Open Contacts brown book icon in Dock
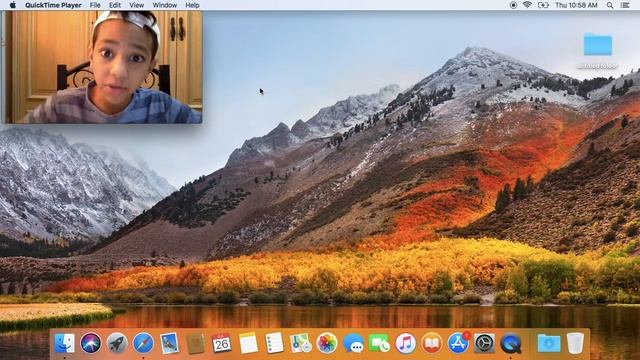This screenshot has height=360, width=640. [x=196, y=343]
